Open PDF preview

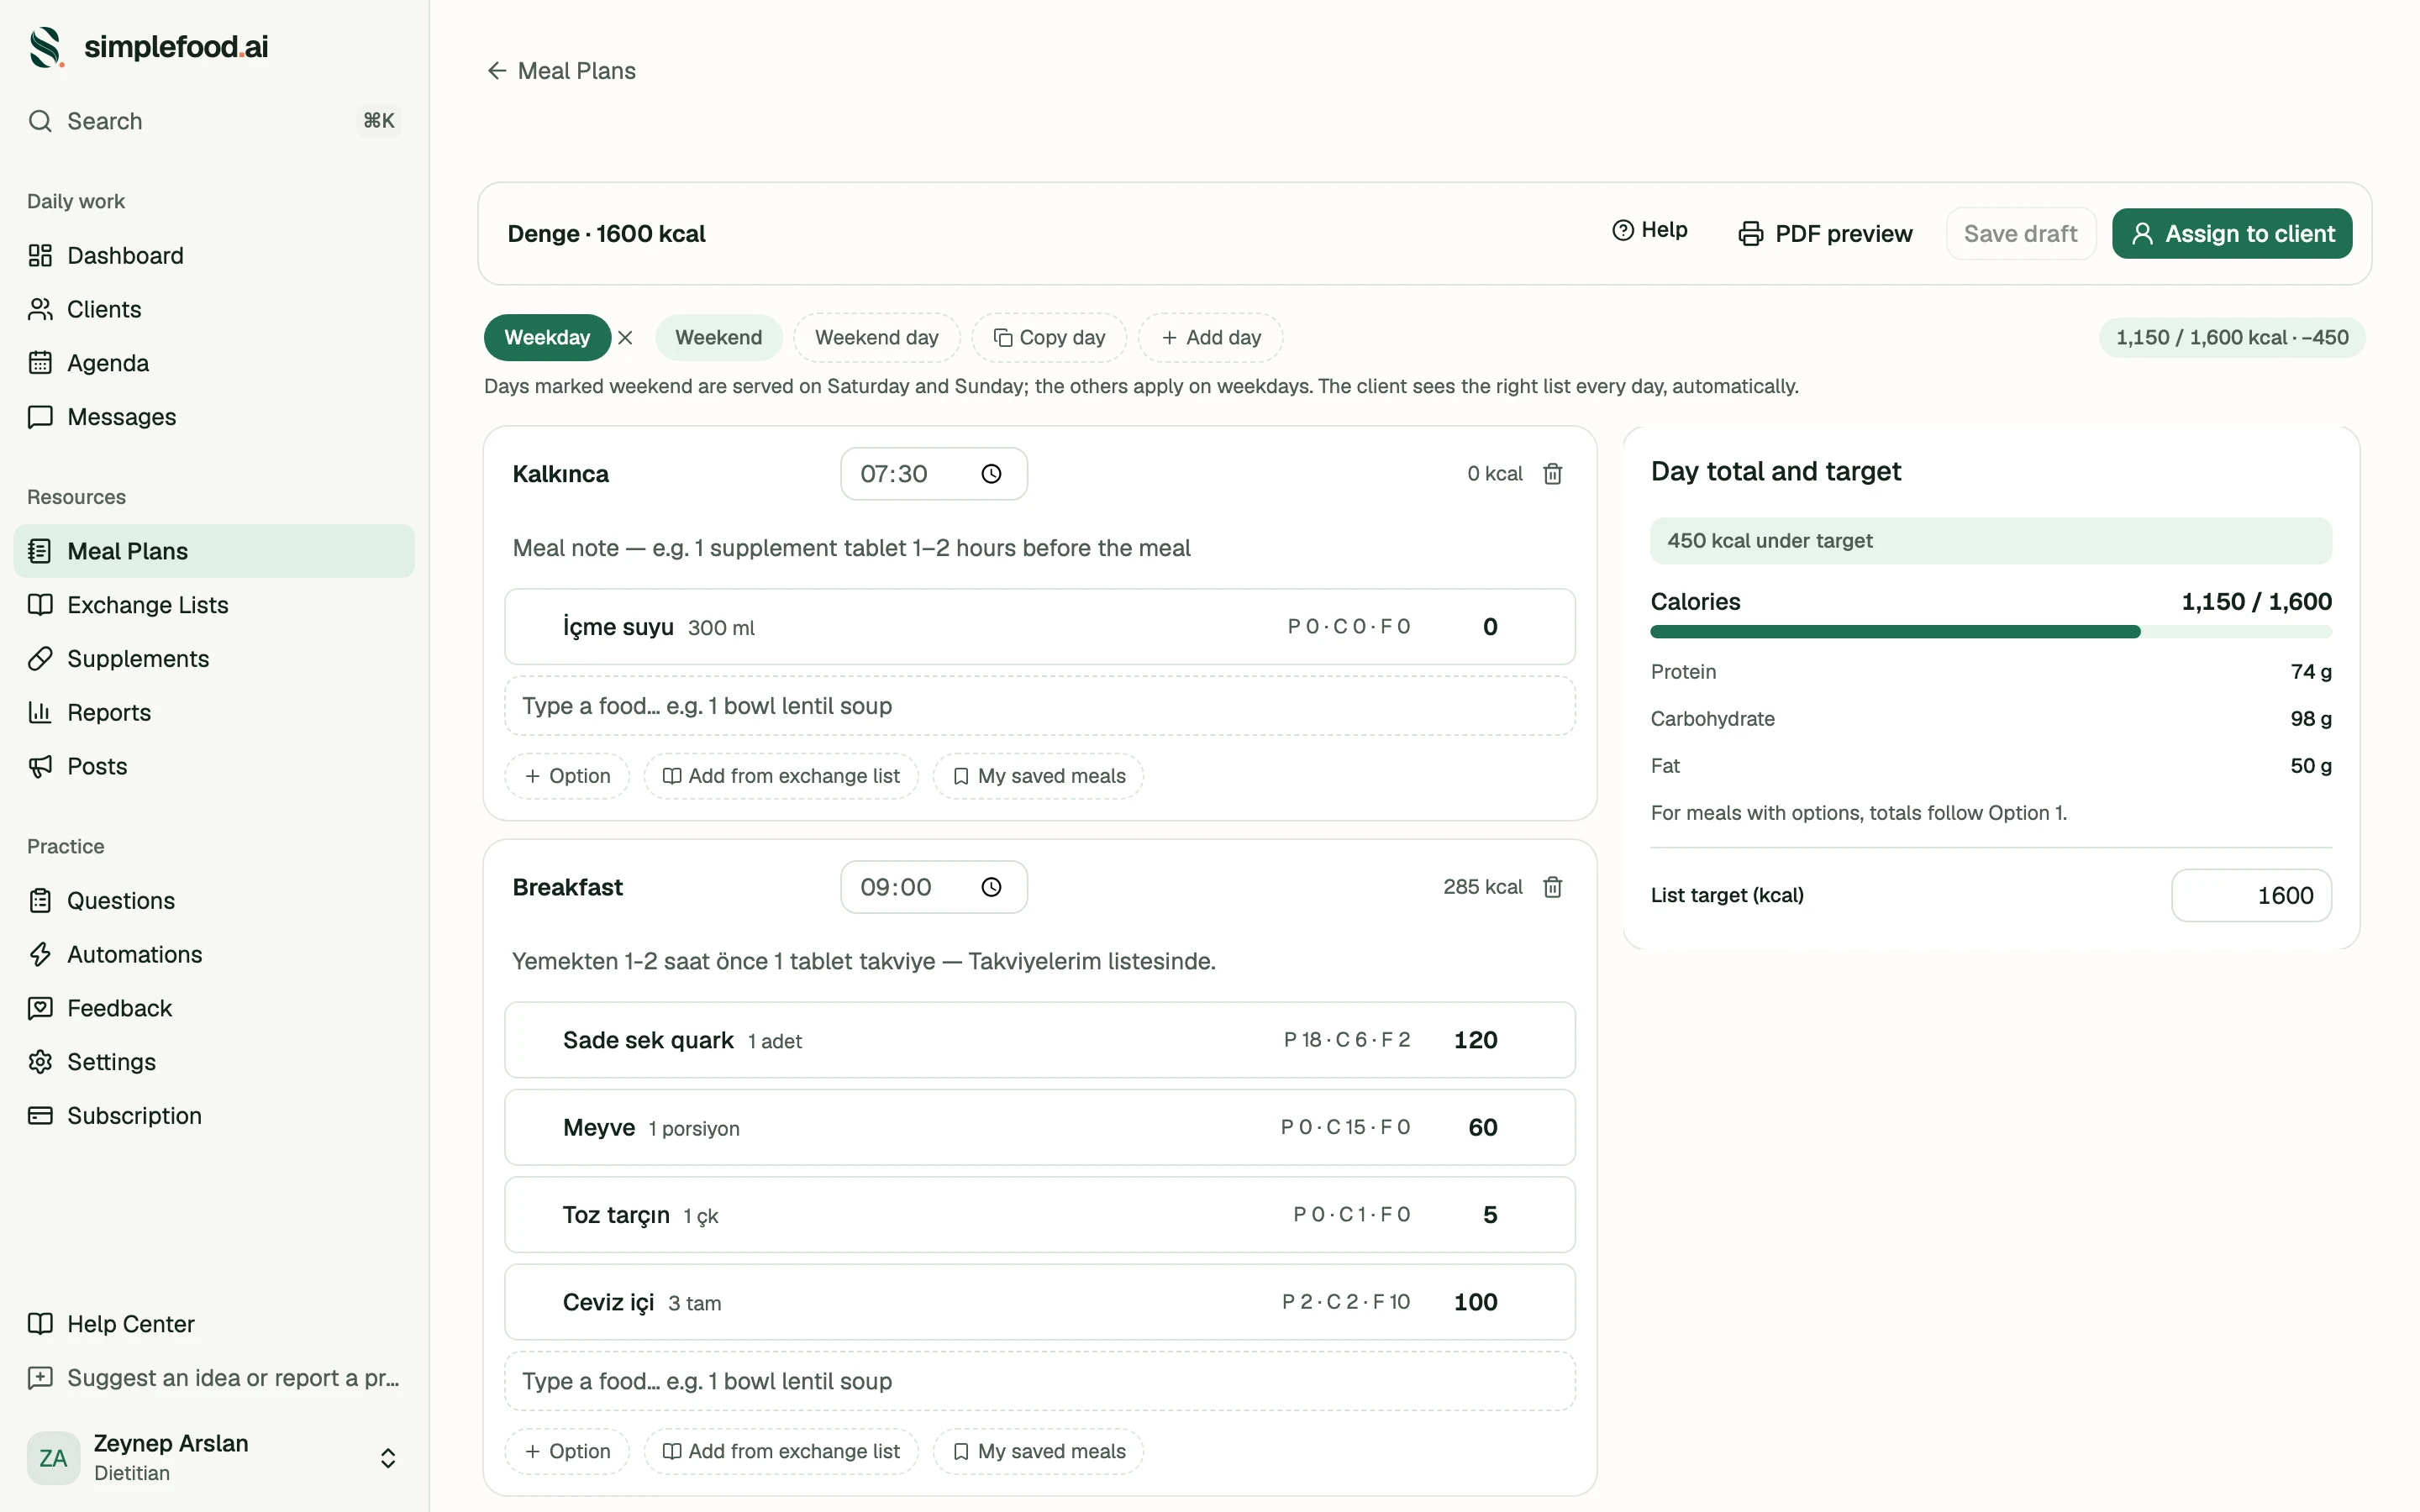pos(1825,234)
